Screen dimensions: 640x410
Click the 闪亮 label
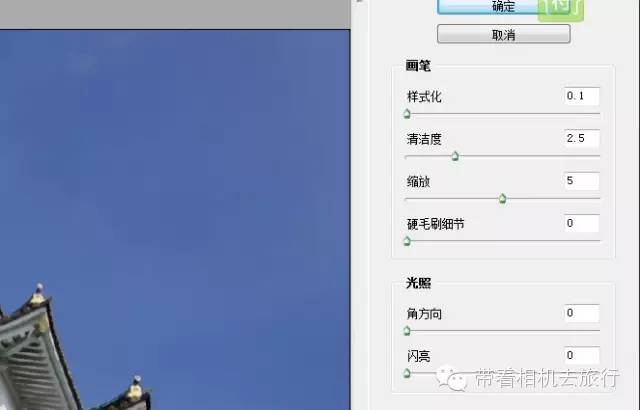[418, 356]
